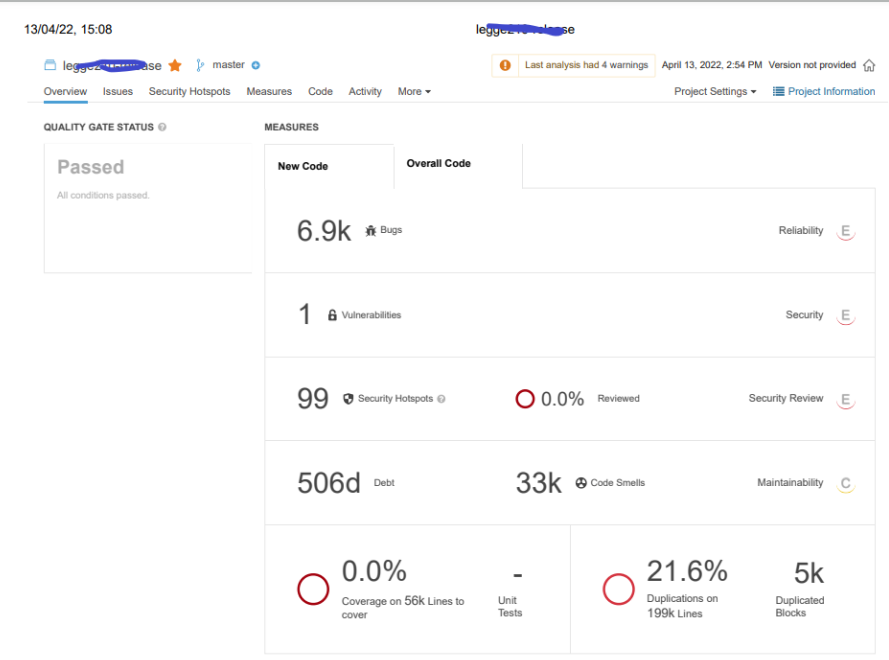Image resolution: width=889 pixels, height=660 pixels.
Task: Click the Maintainability C rating badge
Action: 845,483
